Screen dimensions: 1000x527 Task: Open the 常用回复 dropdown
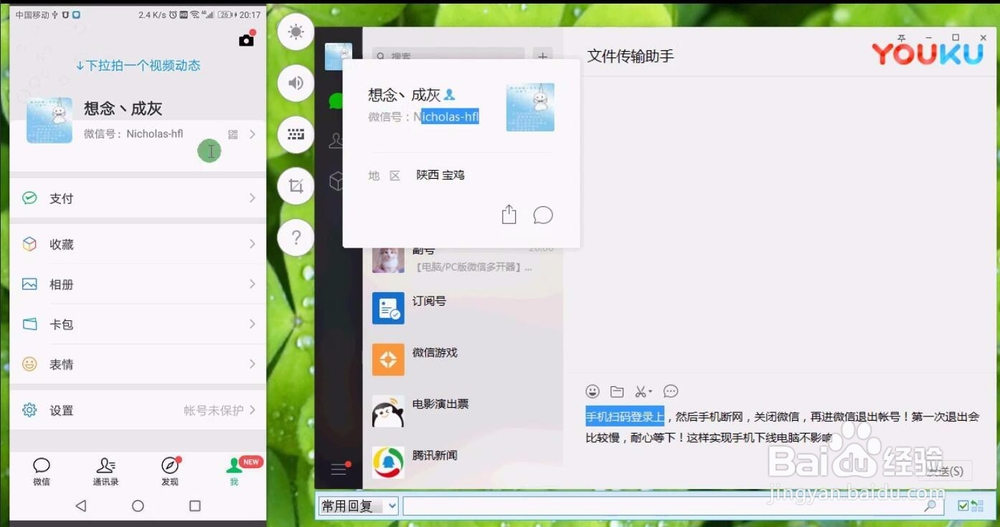pos(358,507)
